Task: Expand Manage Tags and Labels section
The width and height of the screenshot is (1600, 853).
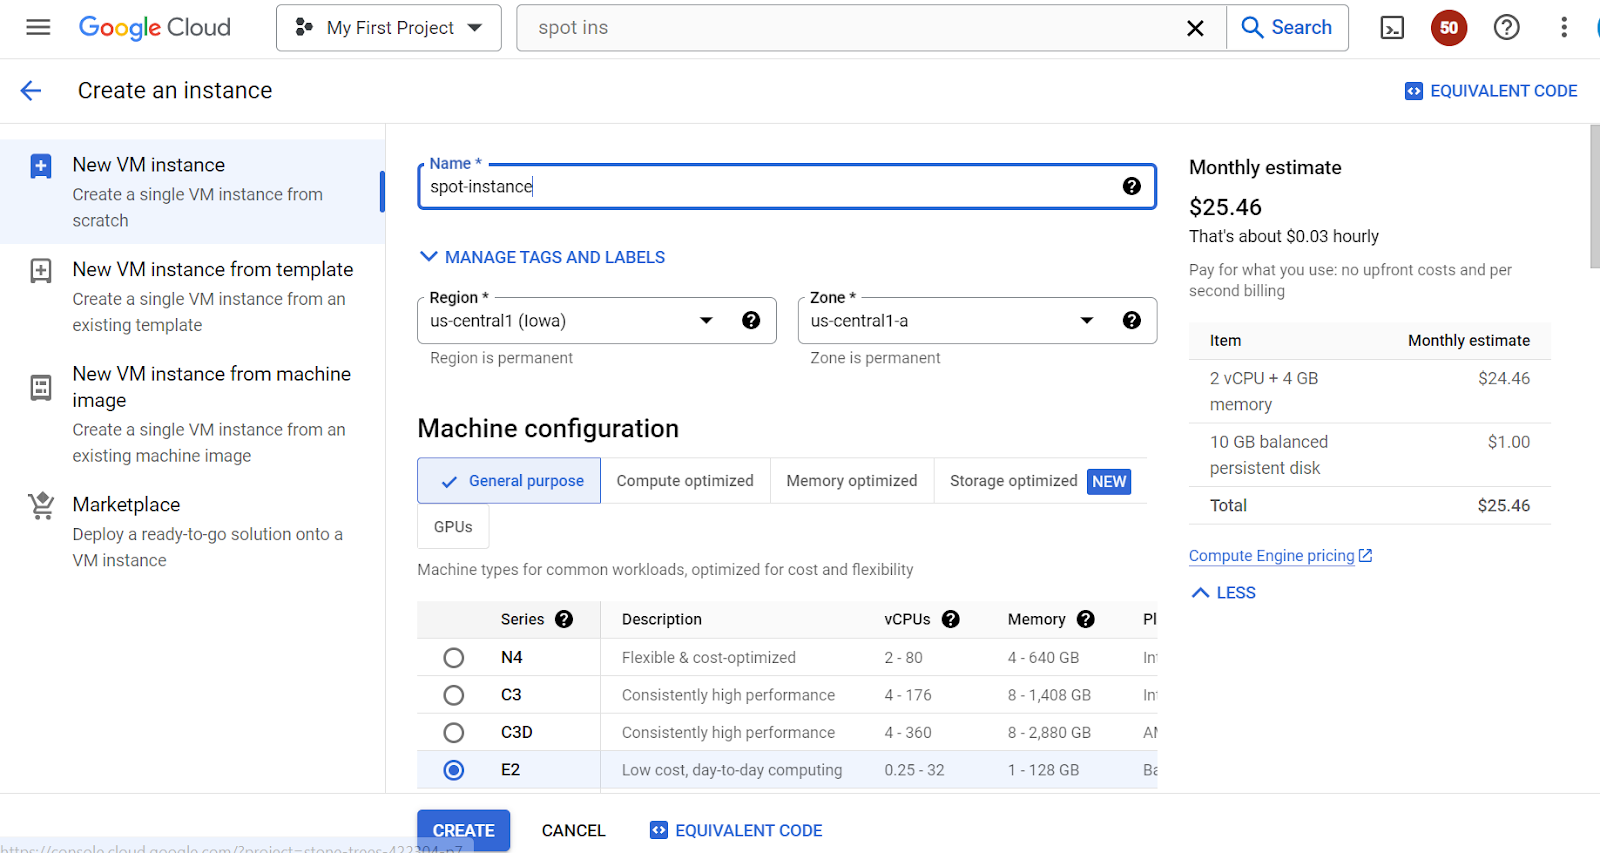Action: pyautogui.click(x=542, y=257)
